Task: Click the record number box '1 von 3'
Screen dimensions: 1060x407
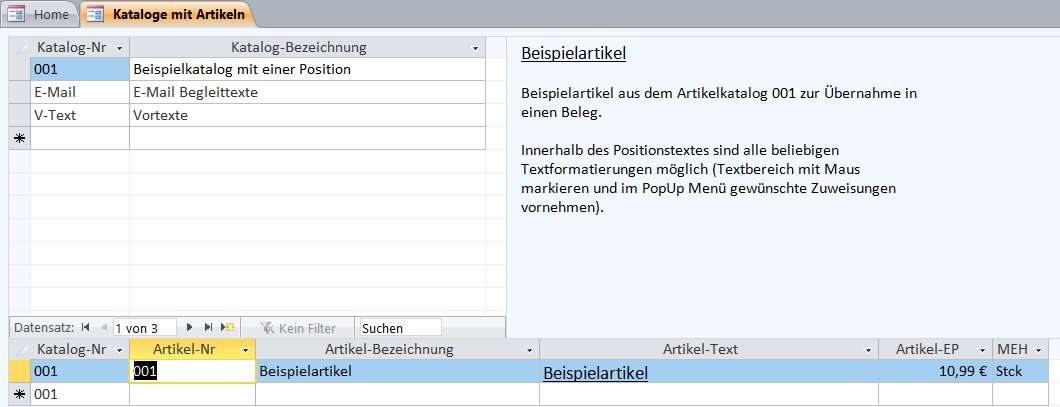Action: point(143,327)
